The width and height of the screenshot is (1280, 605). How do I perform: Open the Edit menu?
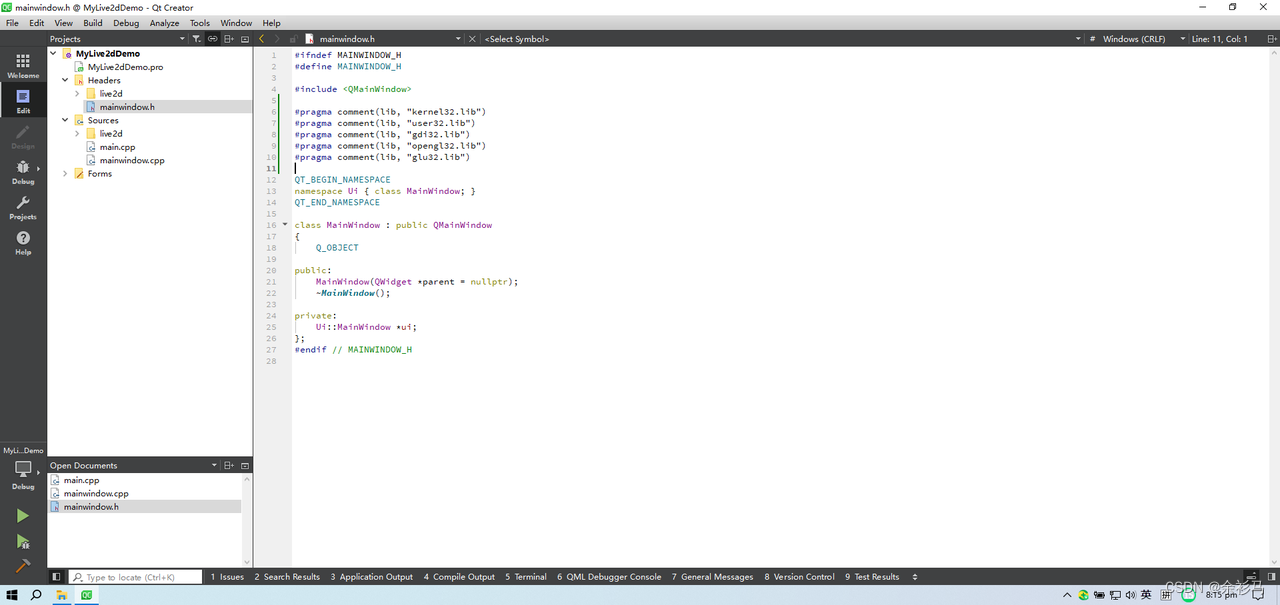point(37,23)
